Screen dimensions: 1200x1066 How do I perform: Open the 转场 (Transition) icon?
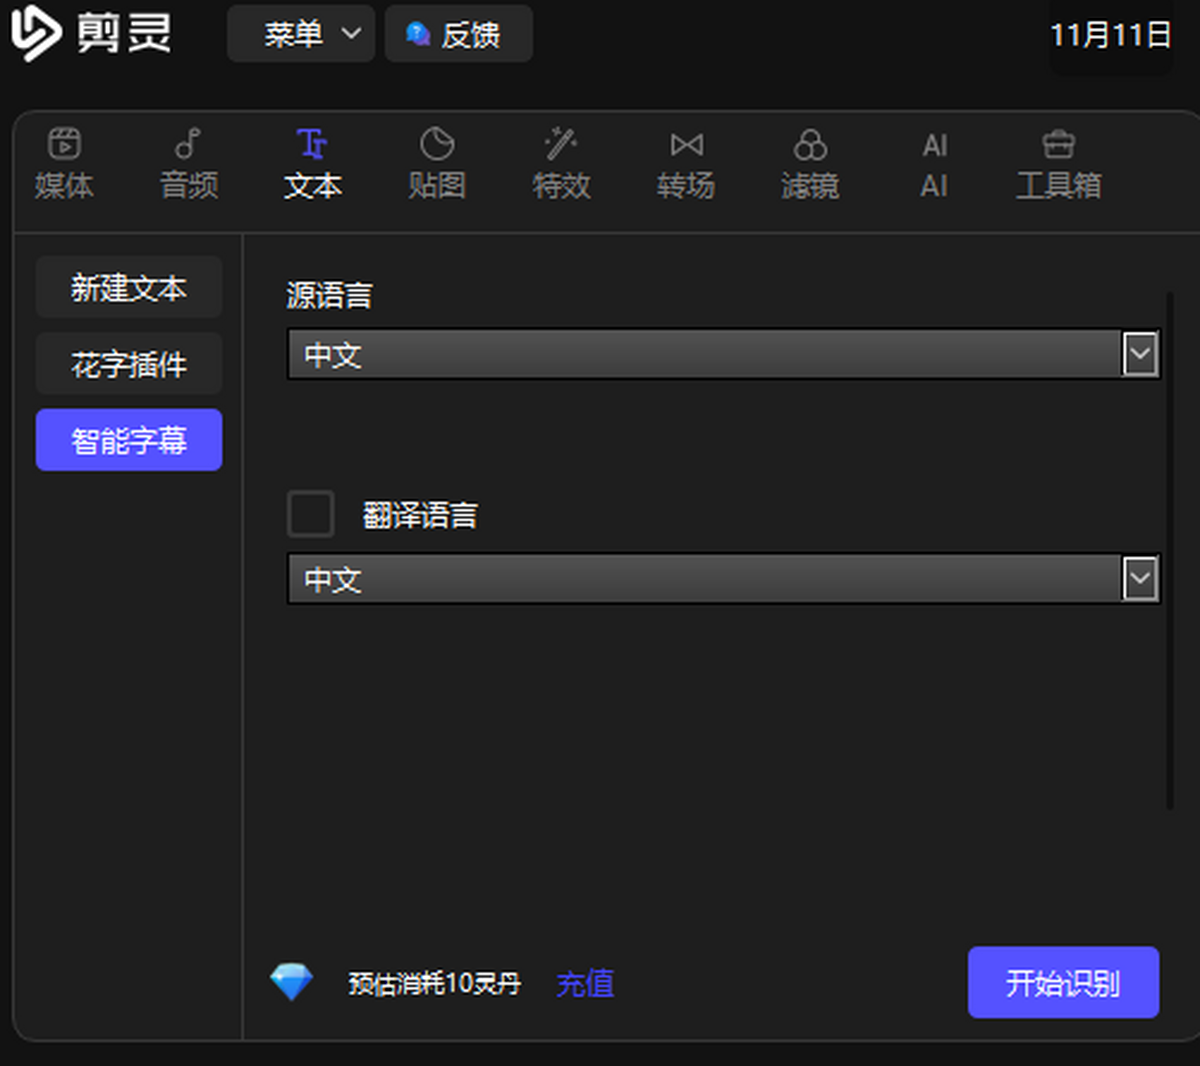pyautogui.click(x=686, y=145)
